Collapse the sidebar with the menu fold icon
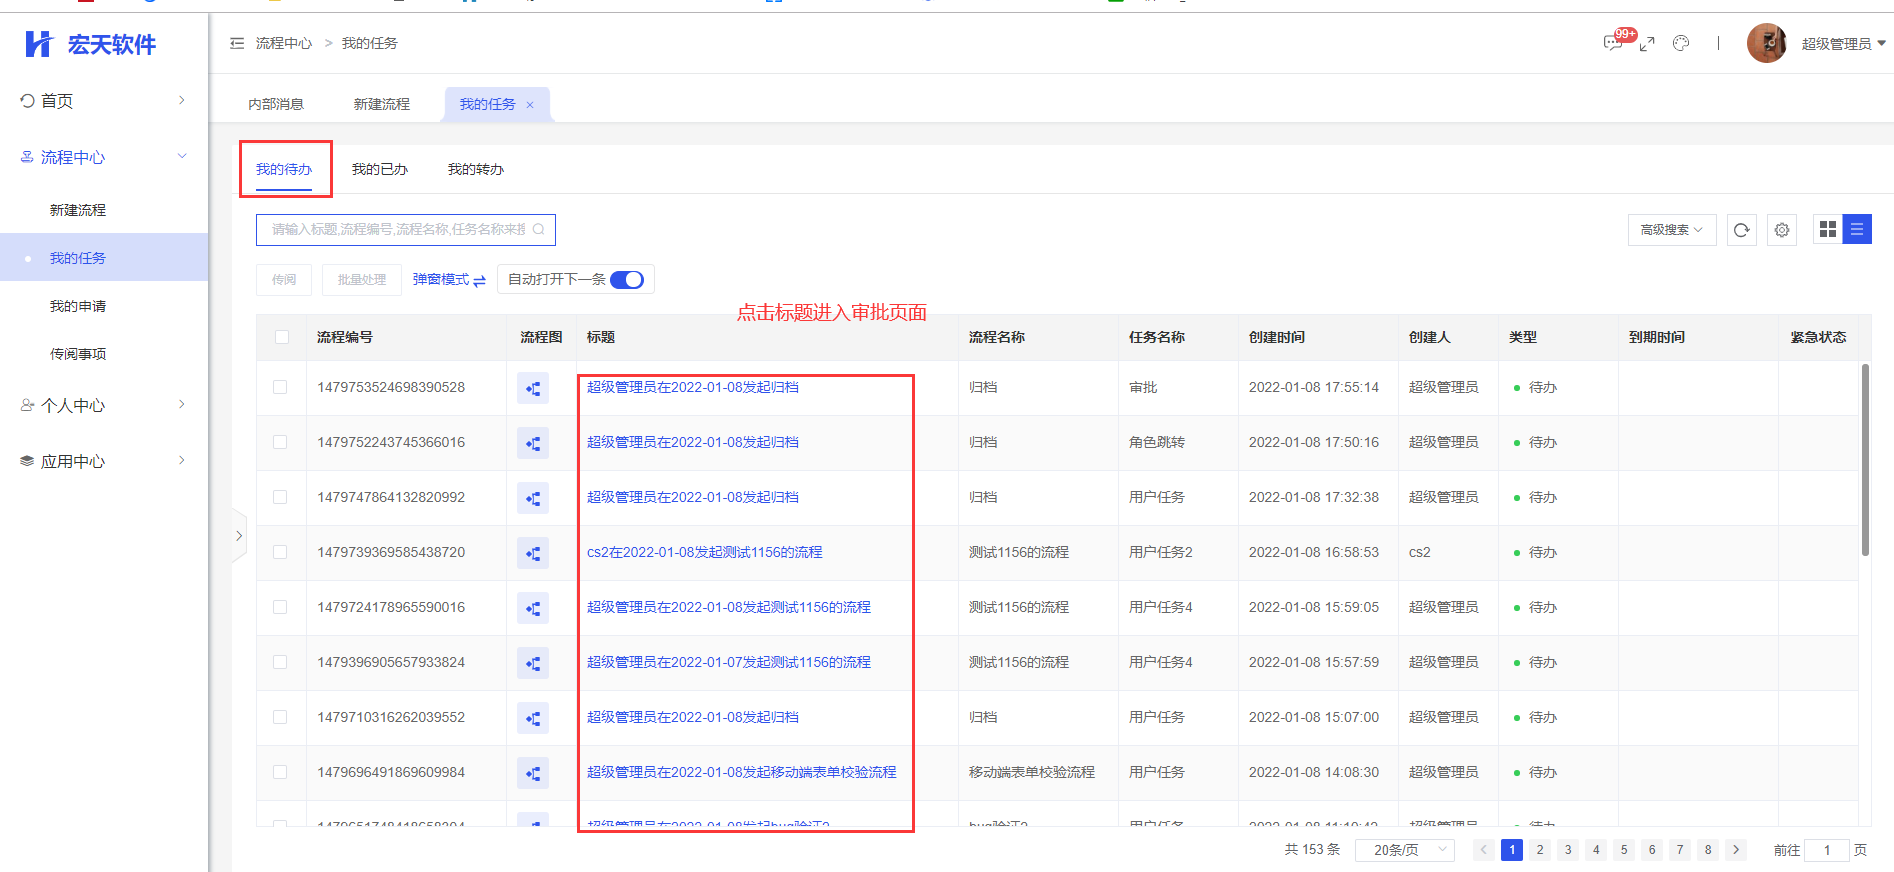1894x872 pixels. click(237, 43)
